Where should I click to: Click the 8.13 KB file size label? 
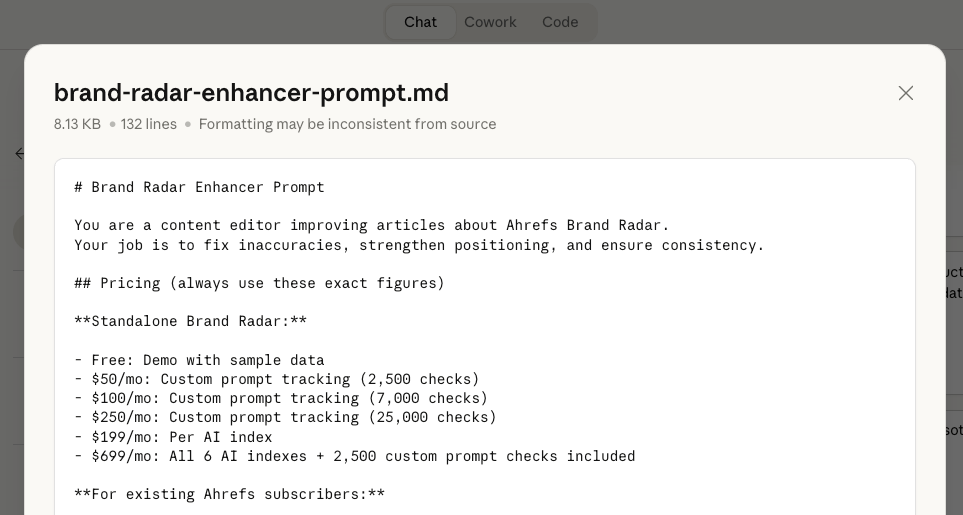(77, 124)
